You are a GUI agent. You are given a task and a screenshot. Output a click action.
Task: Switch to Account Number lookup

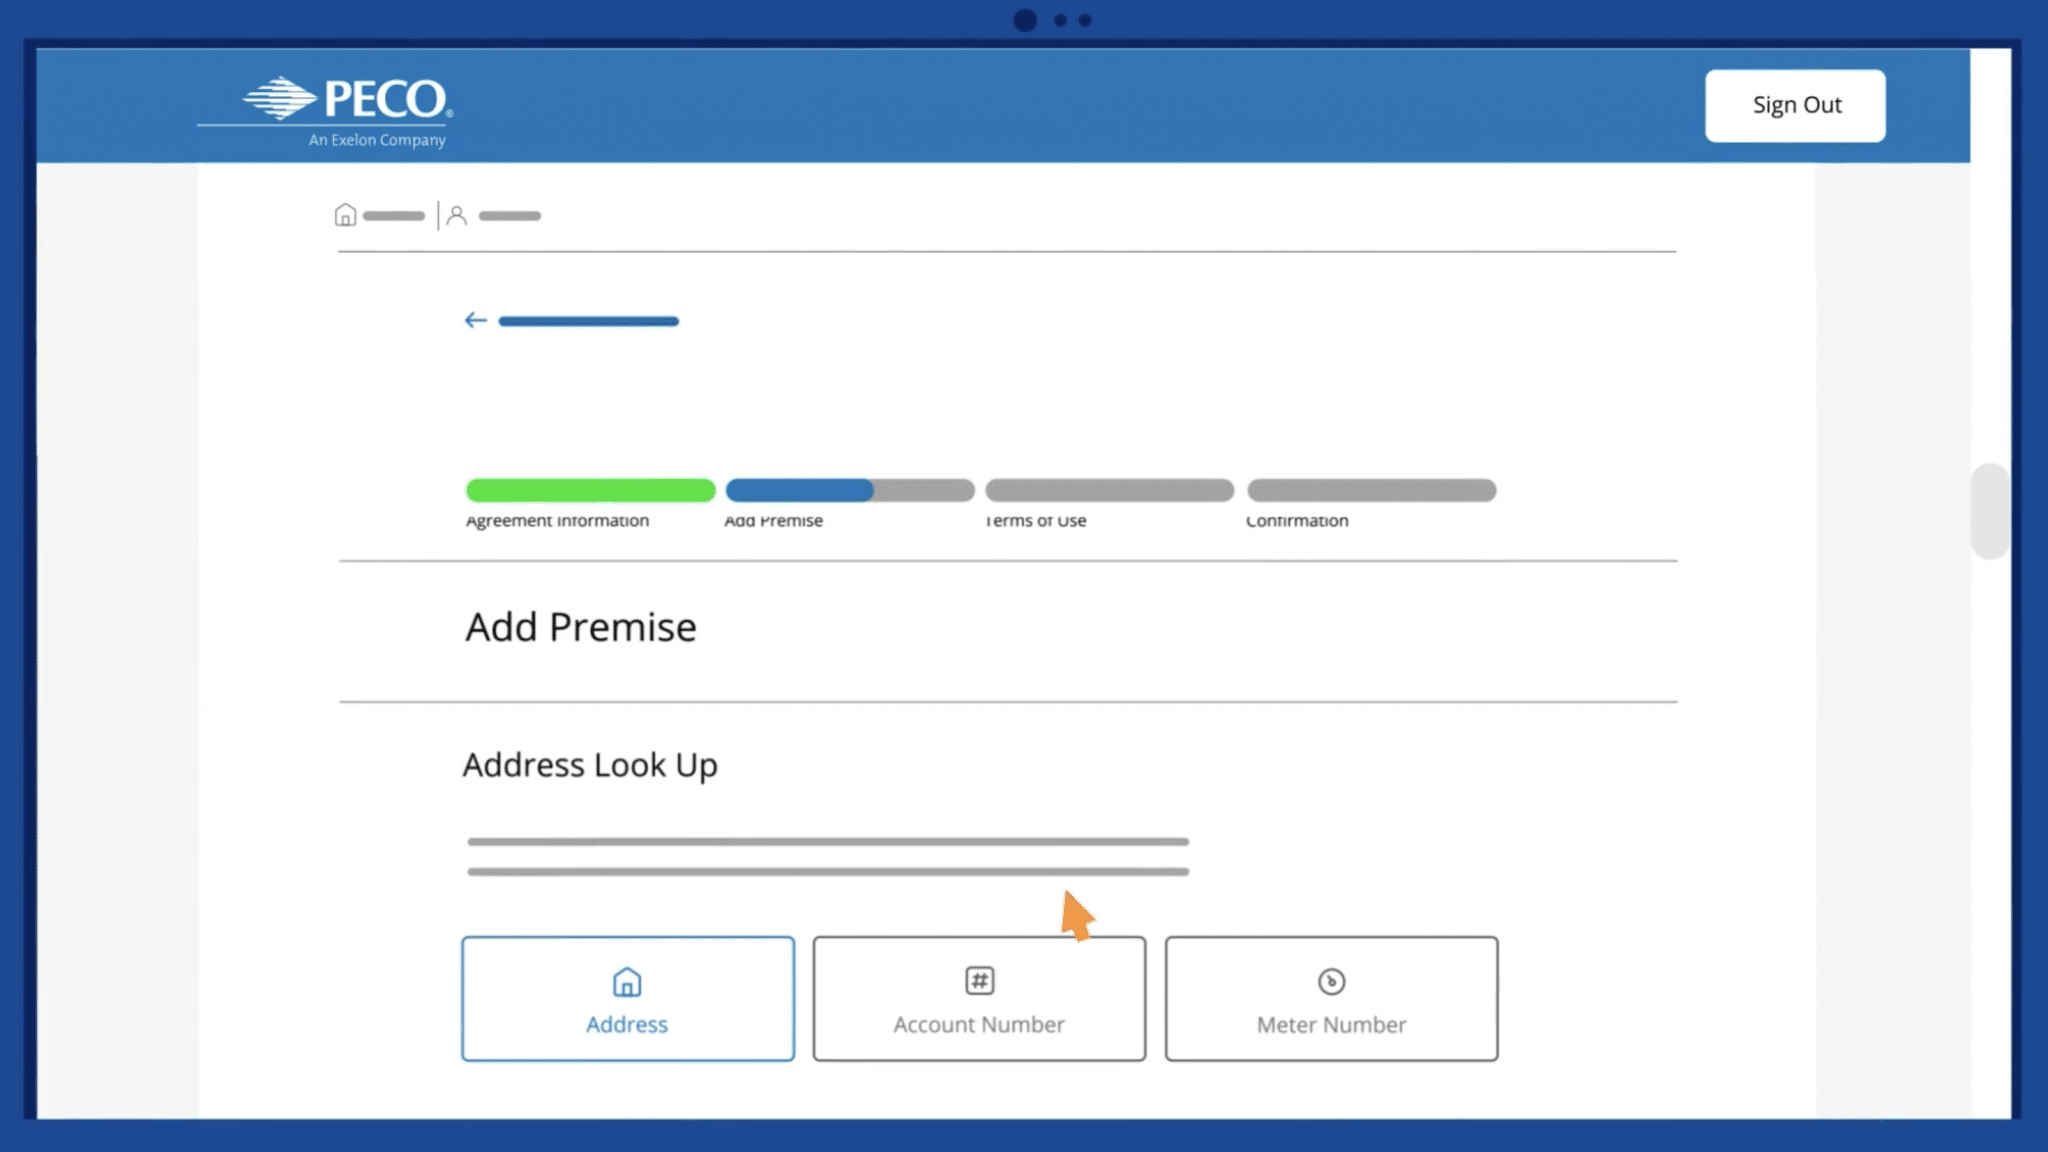979,1024
